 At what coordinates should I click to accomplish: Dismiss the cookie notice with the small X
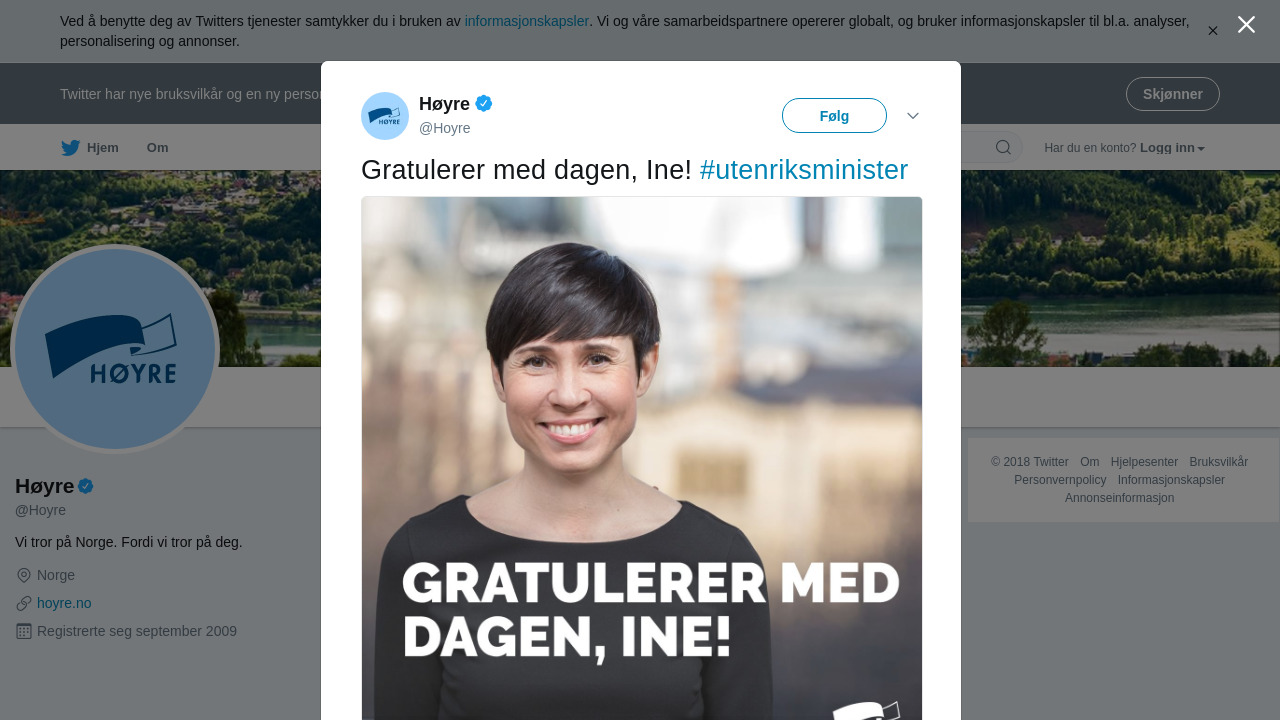click(1213, 31)
